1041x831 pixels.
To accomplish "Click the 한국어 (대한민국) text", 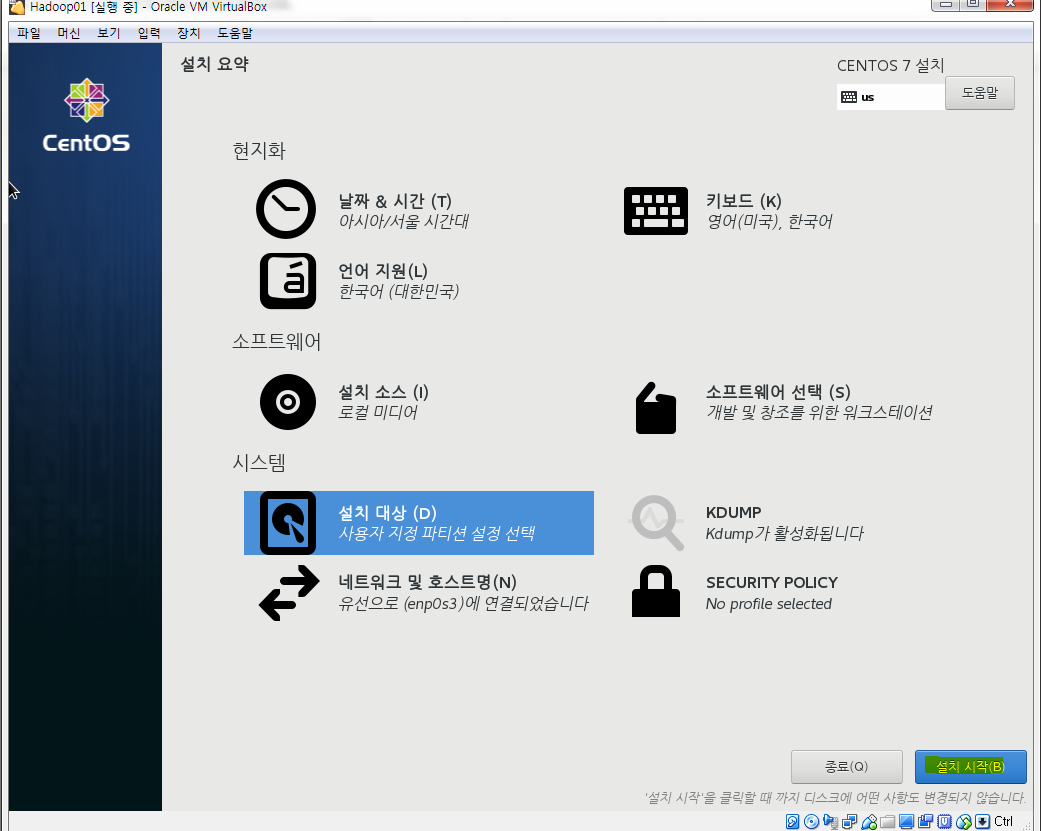I will (x=399, y=291).
